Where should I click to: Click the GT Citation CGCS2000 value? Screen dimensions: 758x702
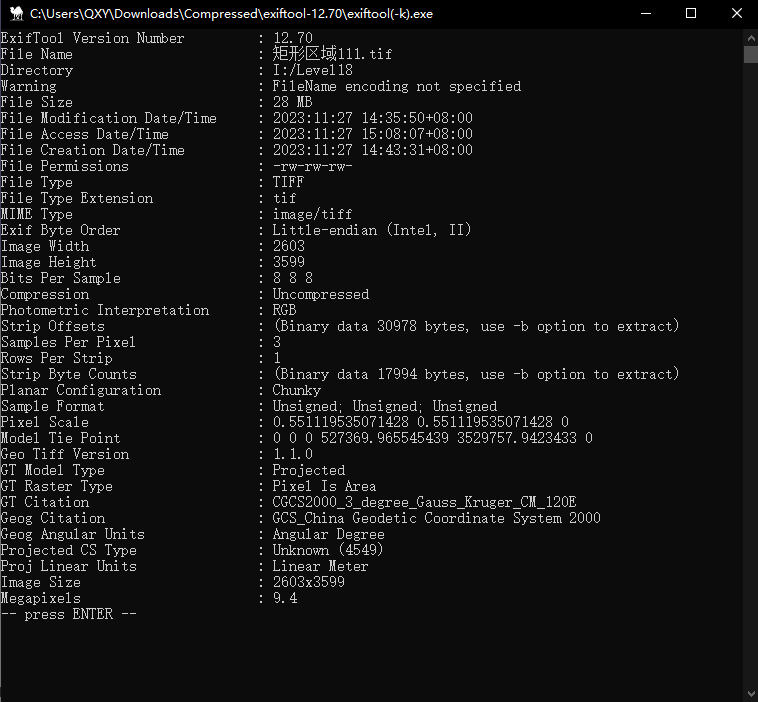click(x=424, y=502)
